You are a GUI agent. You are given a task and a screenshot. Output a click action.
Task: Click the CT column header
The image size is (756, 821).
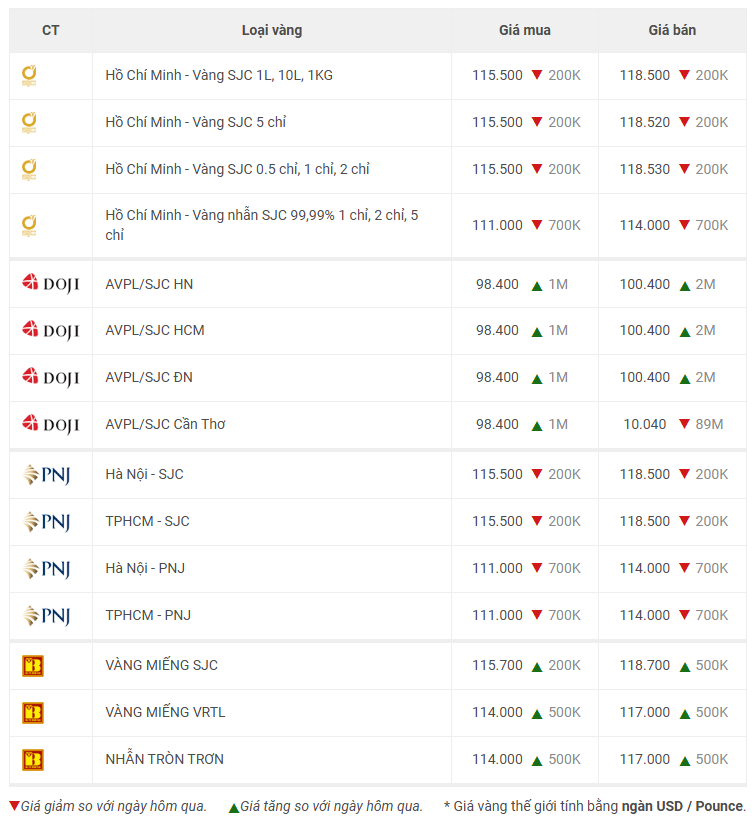[51, 30]
